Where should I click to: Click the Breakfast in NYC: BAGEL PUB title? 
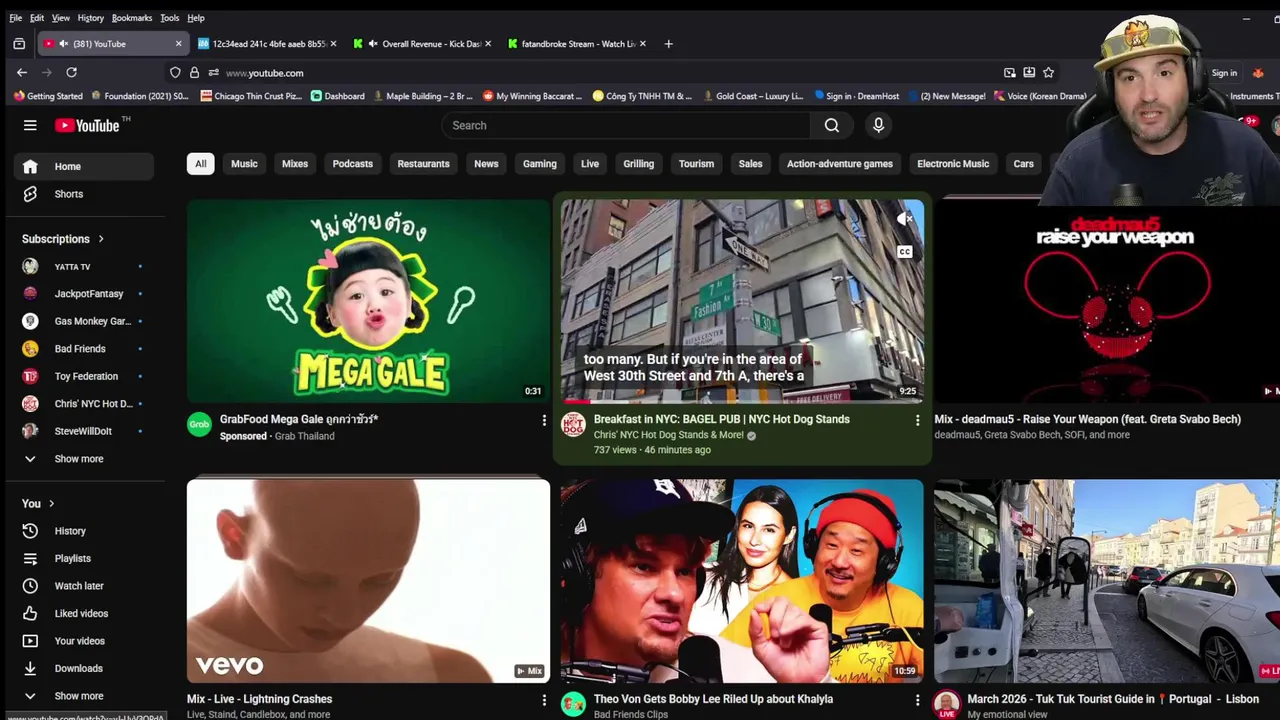coord(721,419)
